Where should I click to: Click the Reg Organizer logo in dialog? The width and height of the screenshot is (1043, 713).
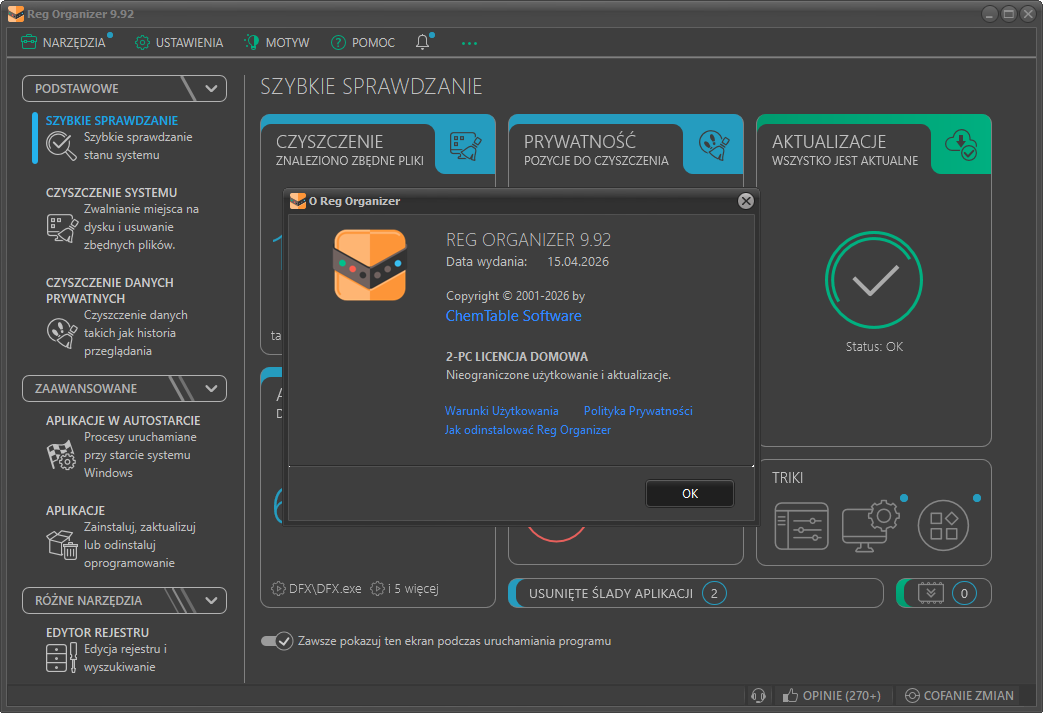(x=370, y=265)
